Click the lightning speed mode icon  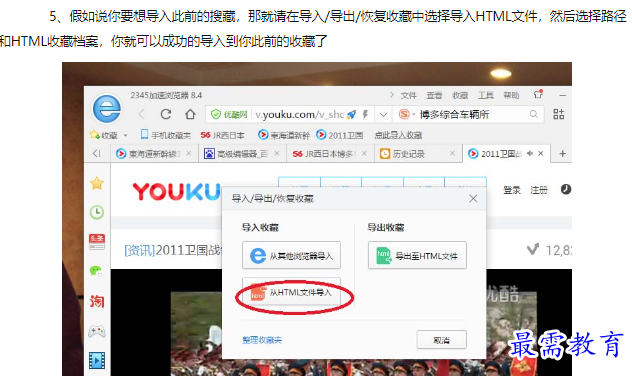[366, 114]
